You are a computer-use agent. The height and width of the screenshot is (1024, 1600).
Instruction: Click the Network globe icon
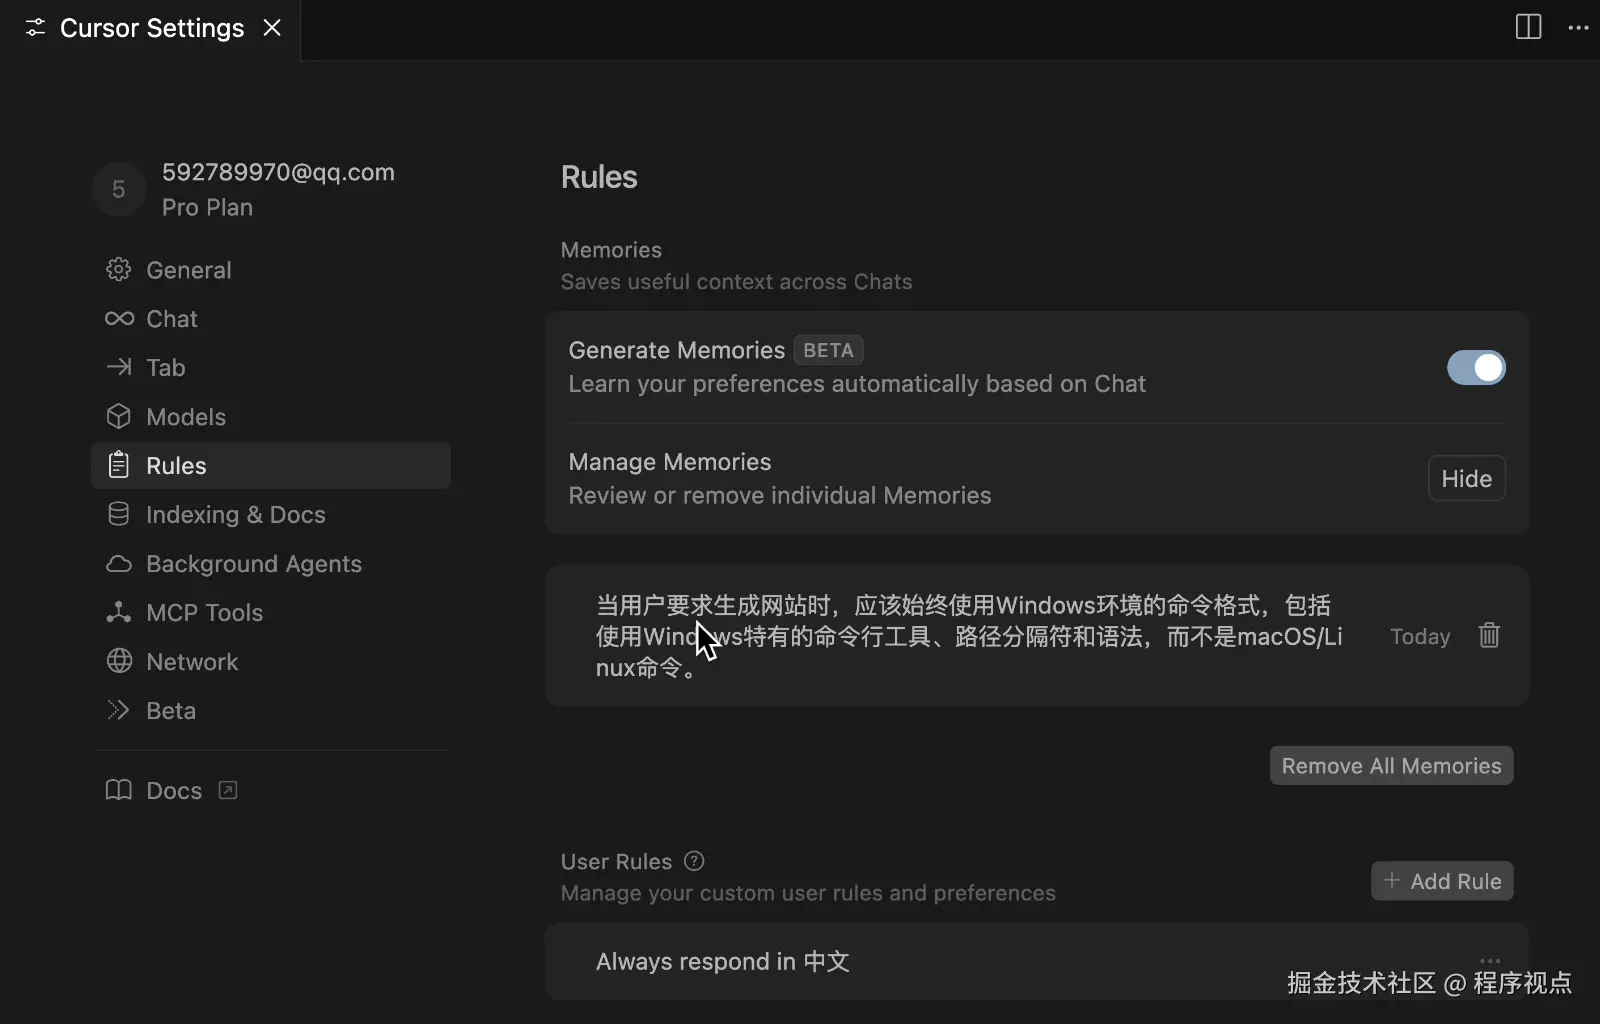[119, 661]
